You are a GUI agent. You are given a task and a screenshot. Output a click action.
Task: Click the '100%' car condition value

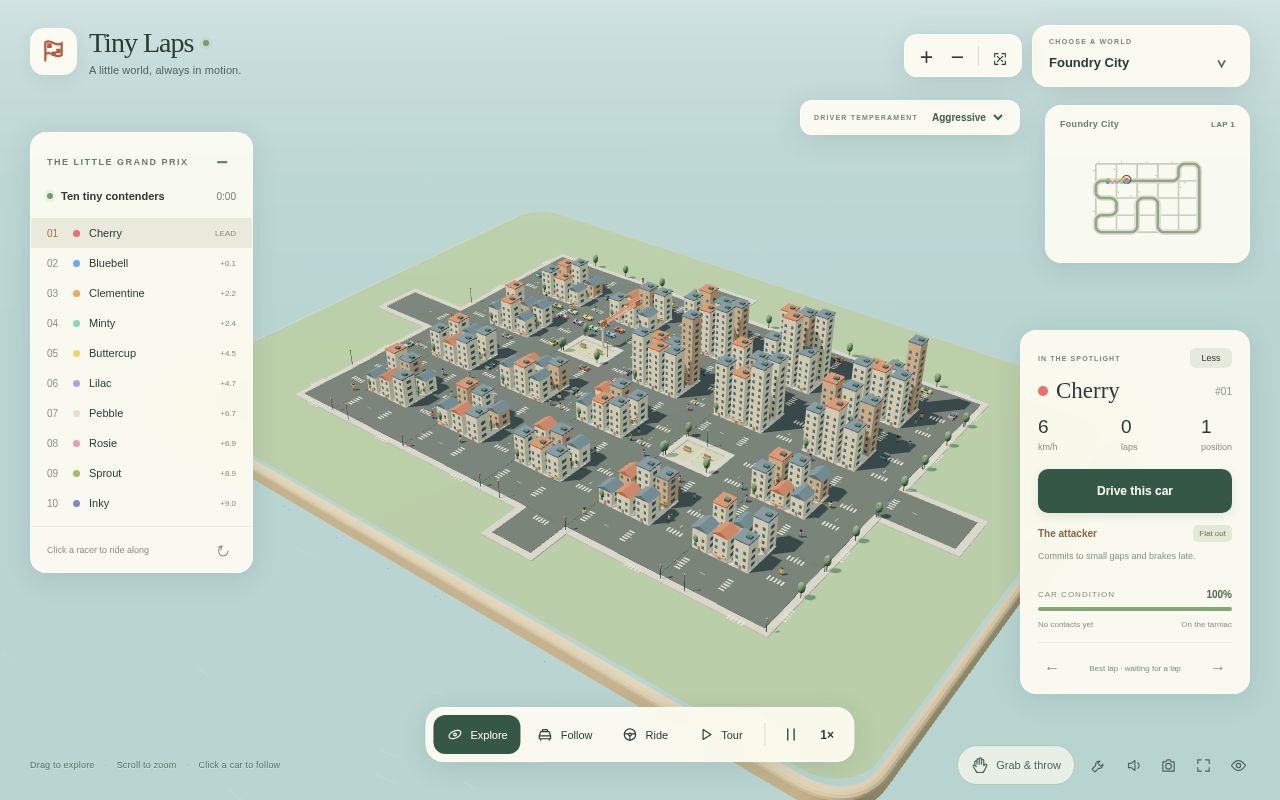point(1219,594)
